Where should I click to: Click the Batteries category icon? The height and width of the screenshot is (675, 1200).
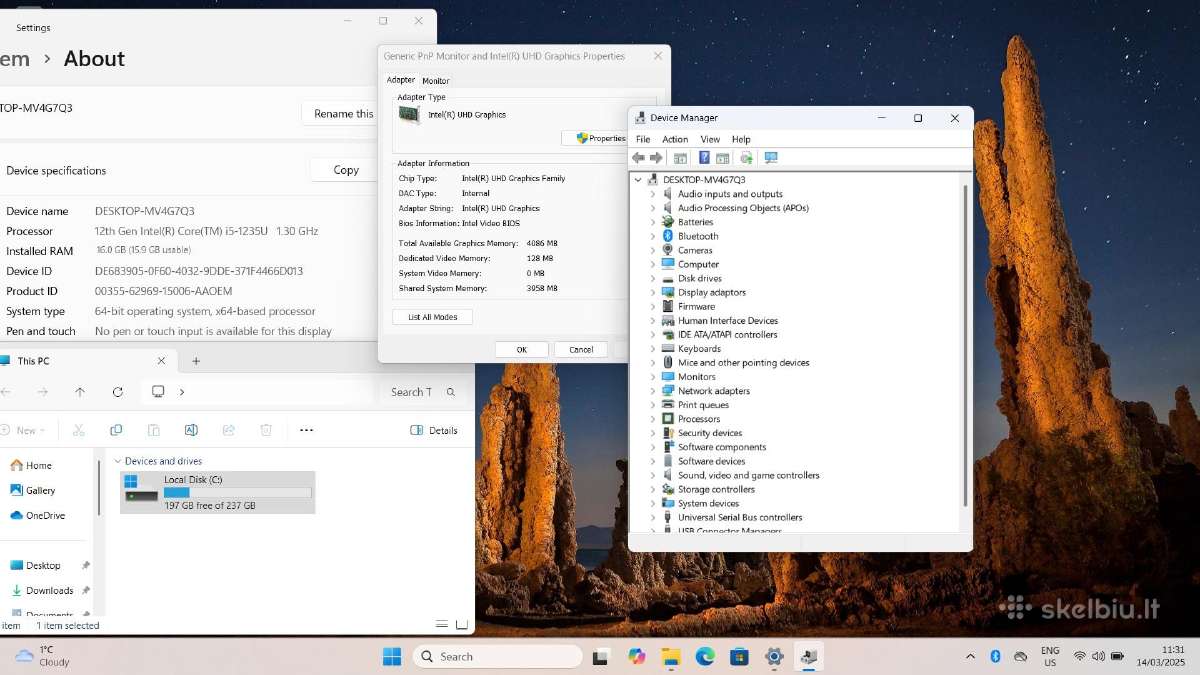(x=668, y=222)
